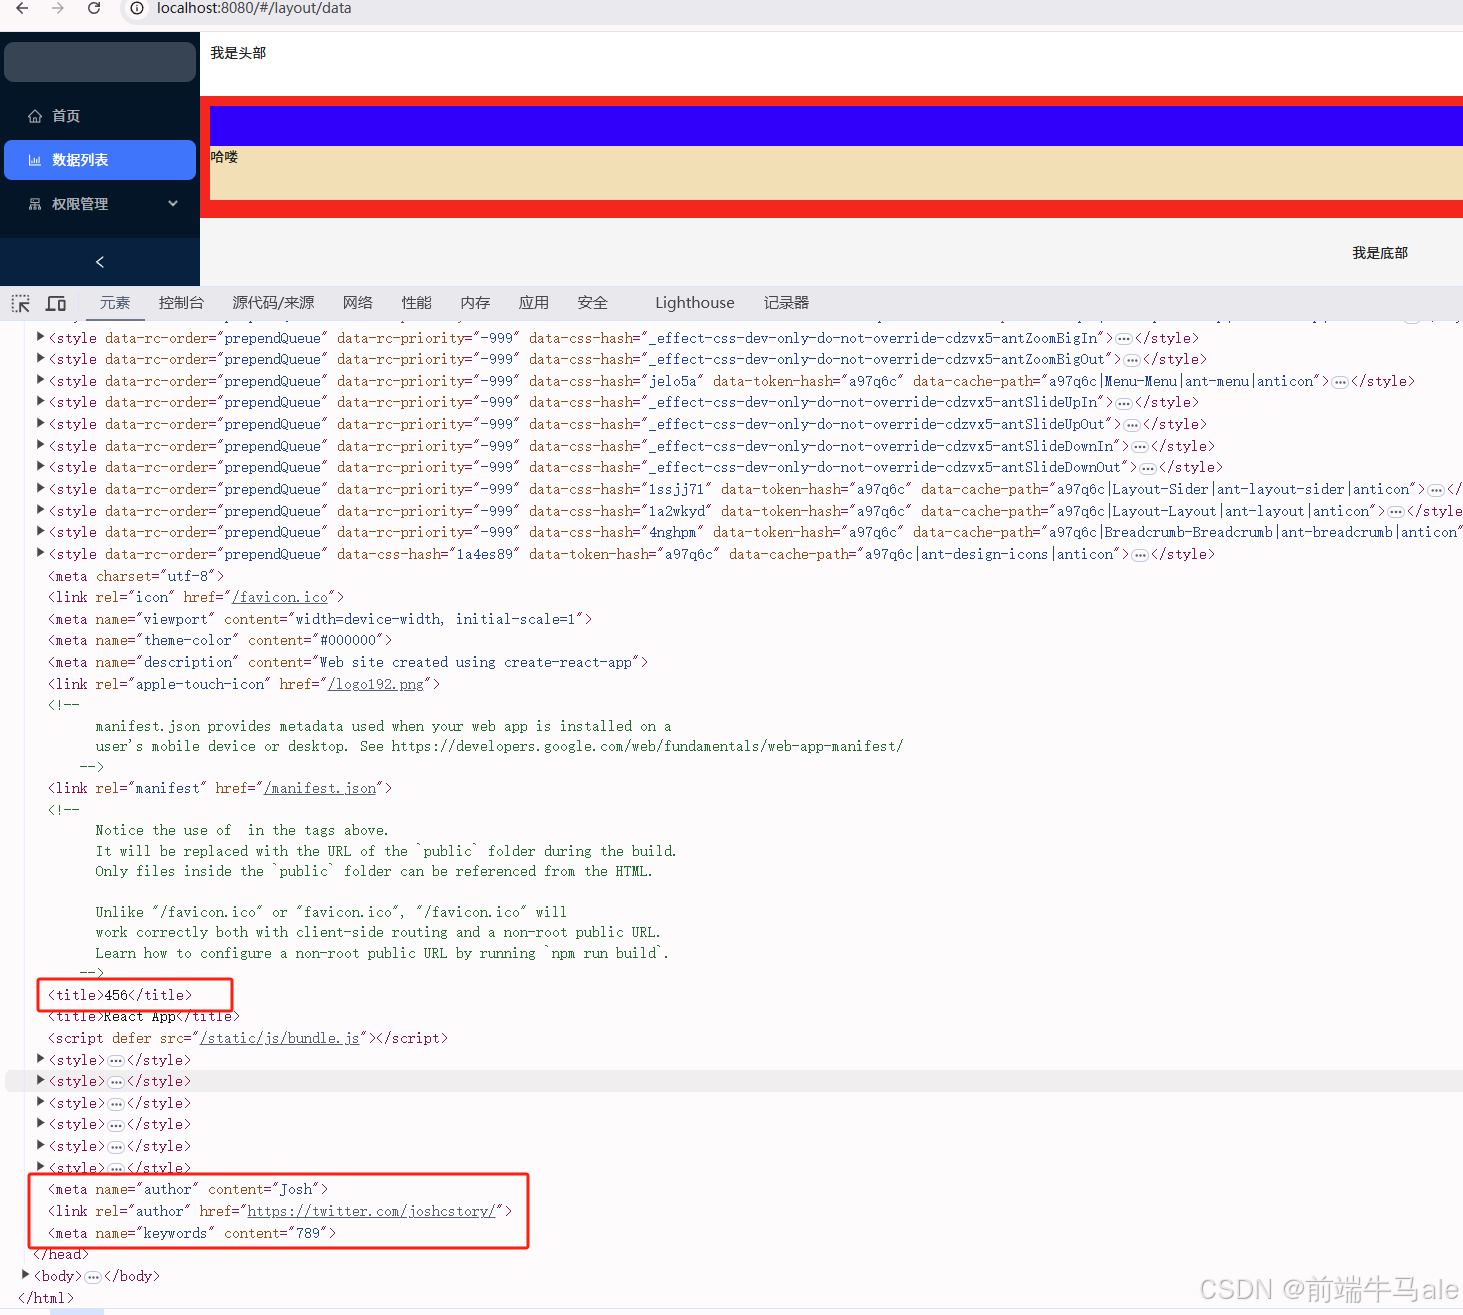The height and width of the screenshot is (1315, 1463).
Task: Select the bar chart icon on 数据列表
Action: click(x=33, y=159)
